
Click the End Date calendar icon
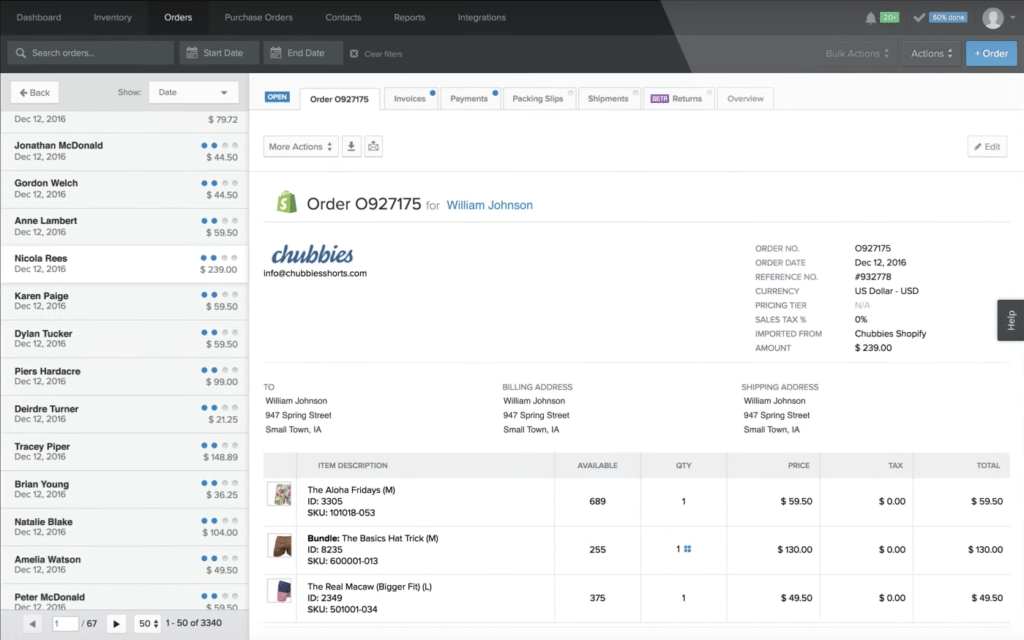(x=276, y=53)
